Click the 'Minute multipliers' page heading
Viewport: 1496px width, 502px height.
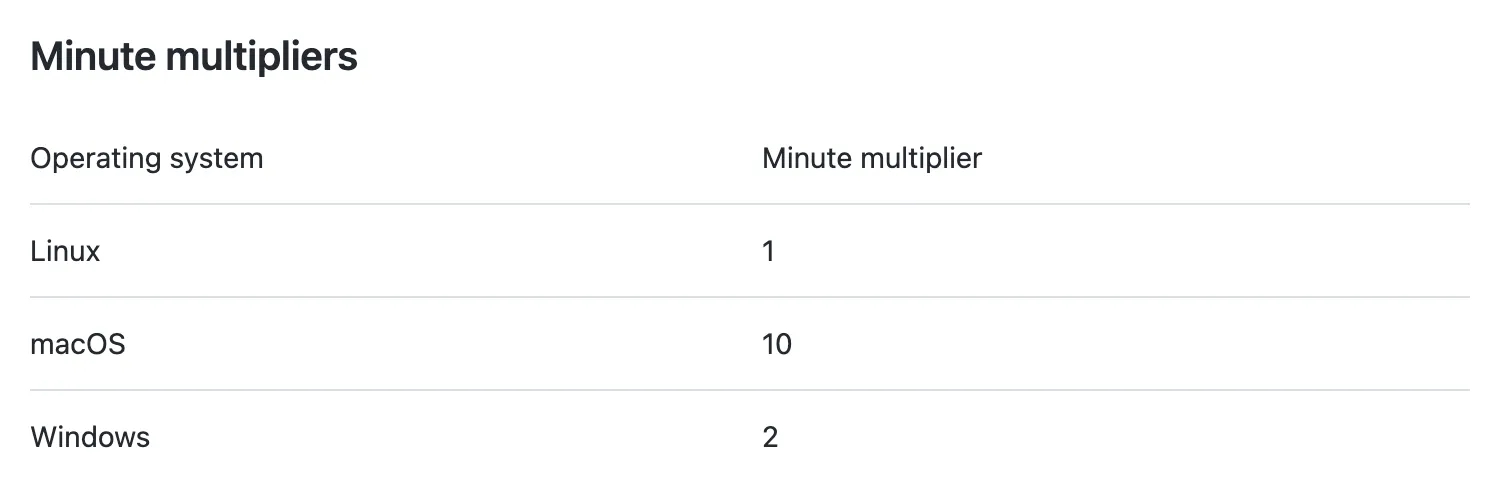click(194, 57)
